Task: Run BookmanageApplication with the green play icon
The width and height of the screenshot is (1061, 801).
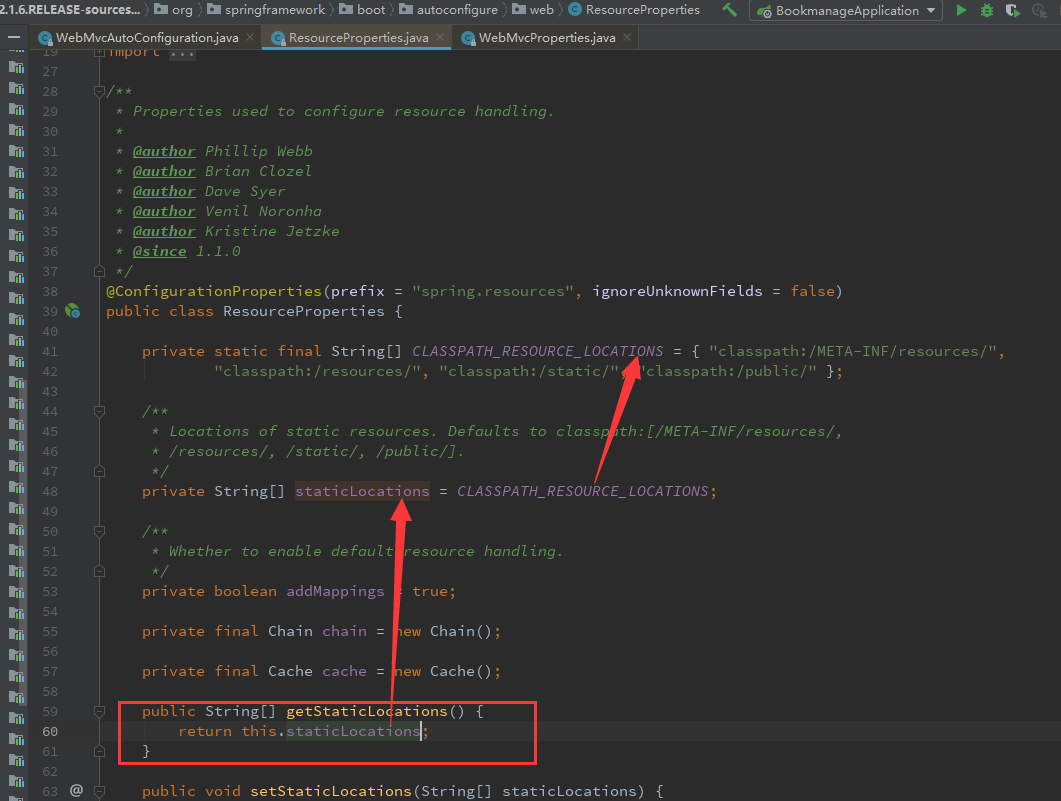Action: pos(961,10)
